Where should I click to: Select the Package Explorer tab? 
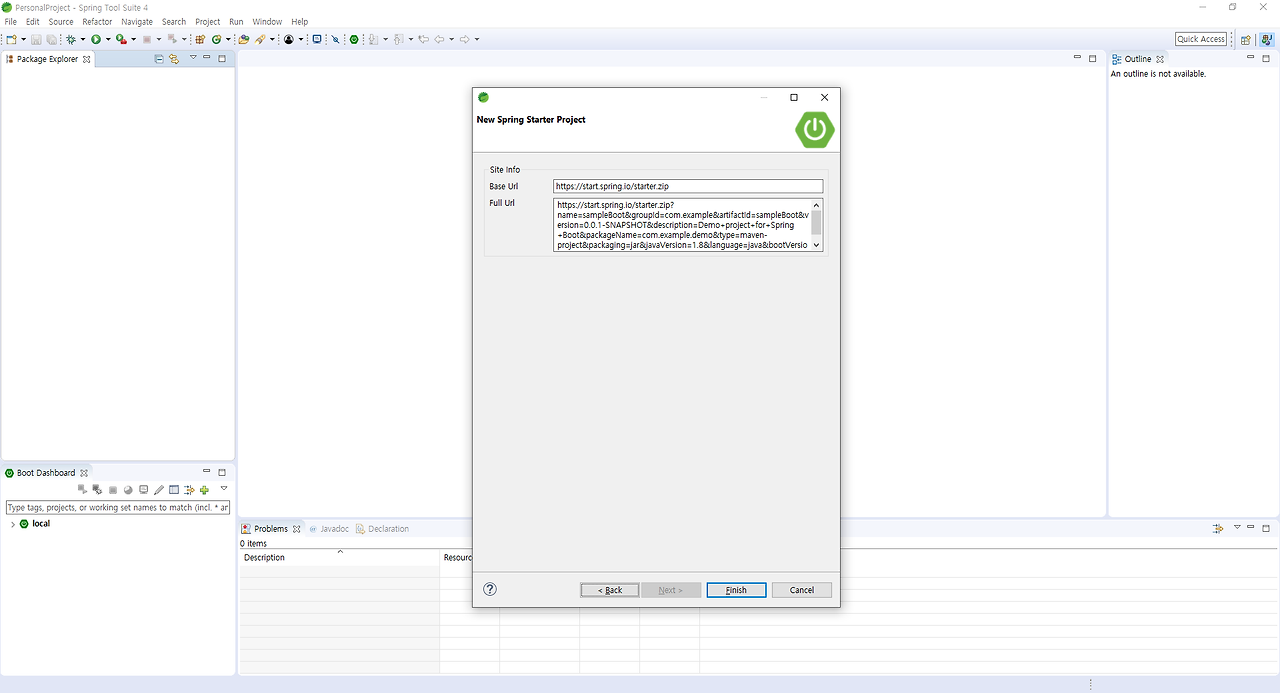point(48,59)
